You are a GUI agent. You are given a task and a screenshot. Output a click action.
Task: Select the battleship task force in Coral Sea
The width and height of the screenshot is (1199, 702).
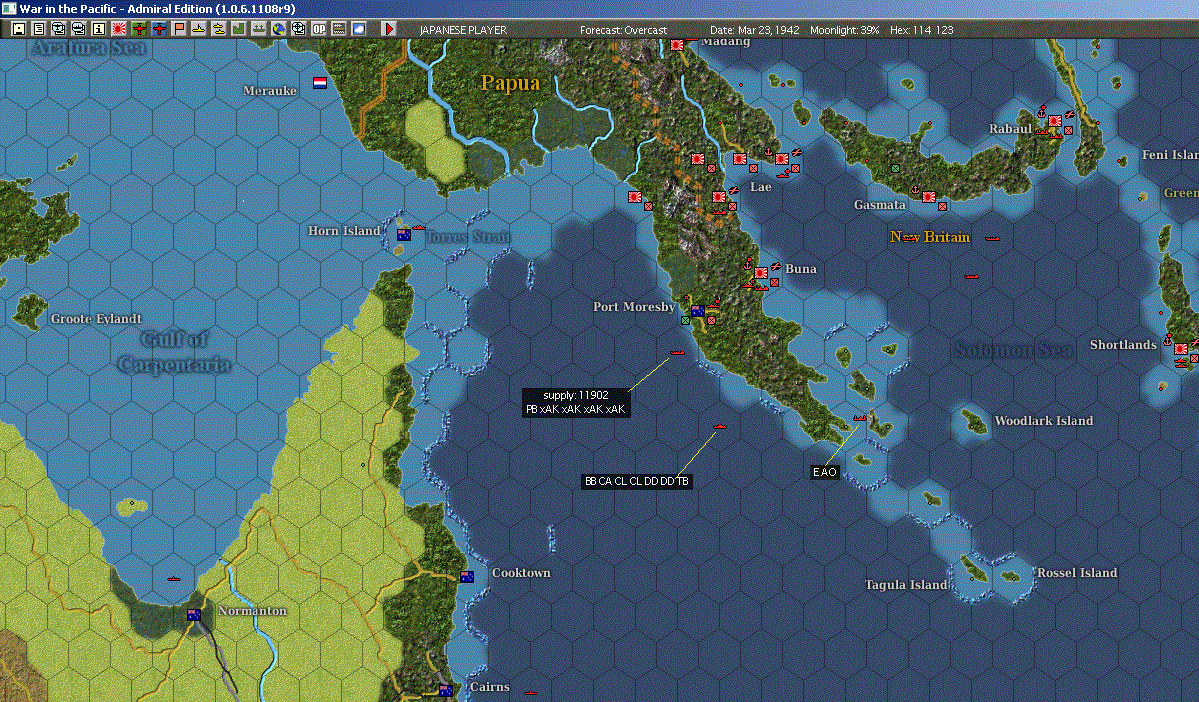pos(720,427)
